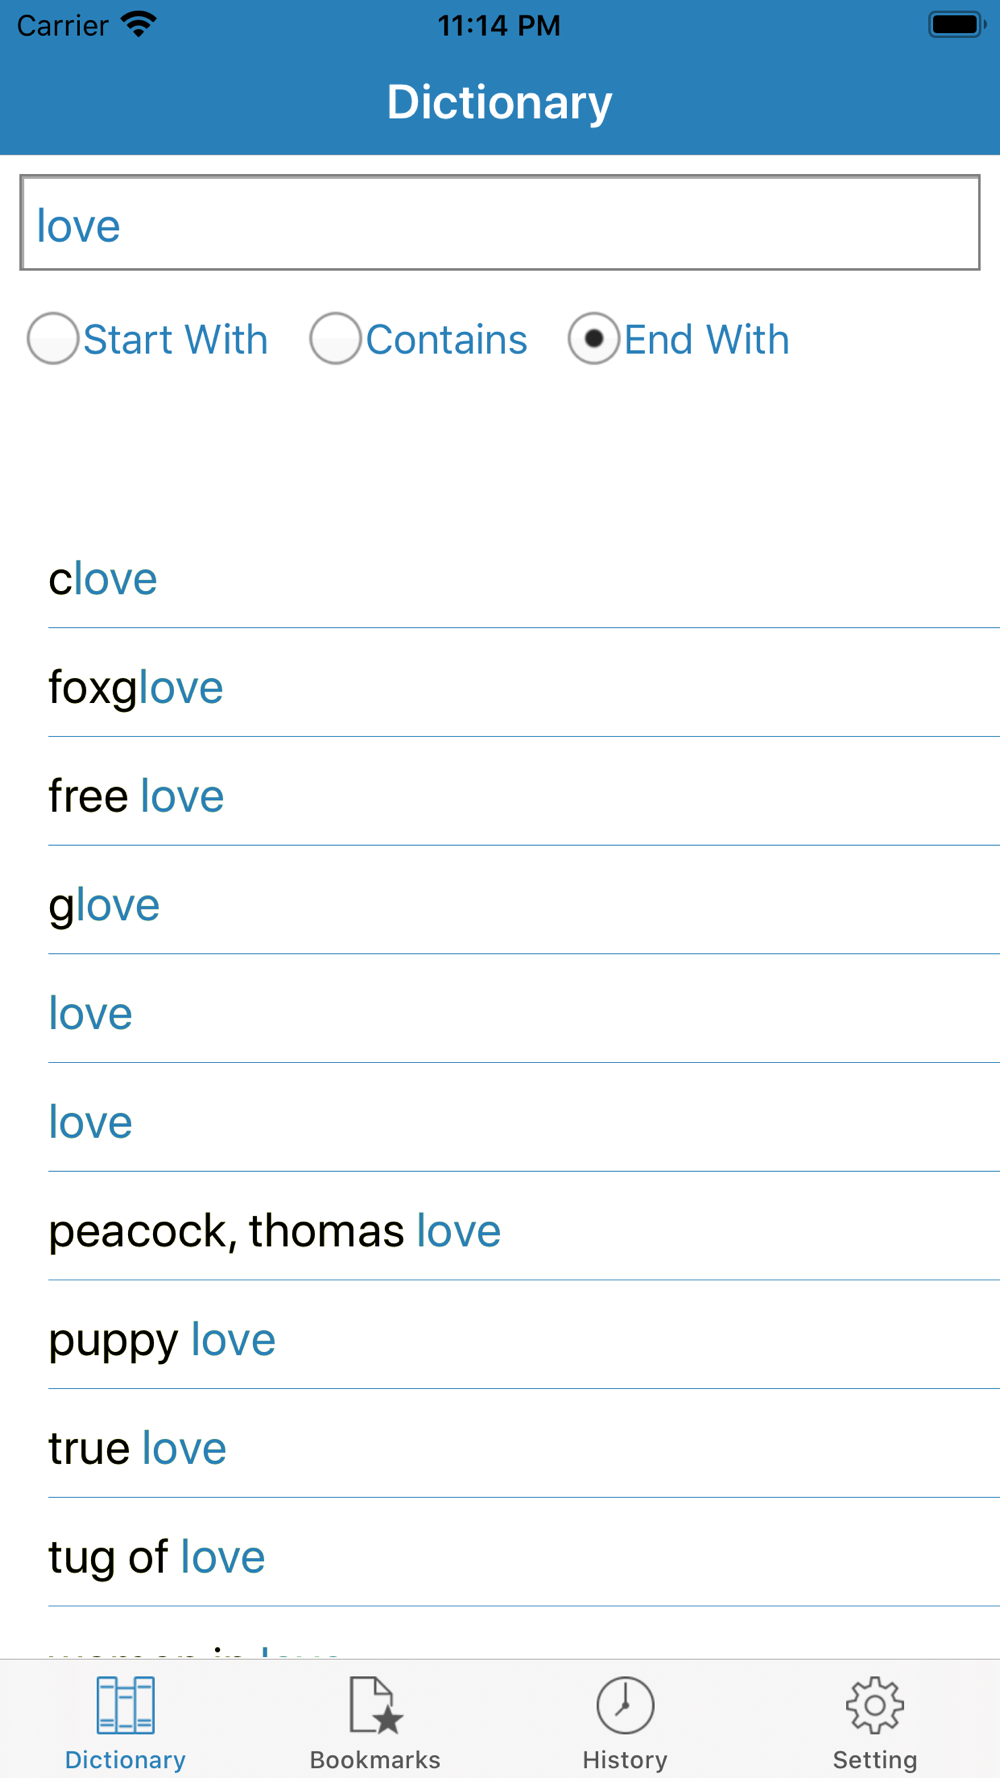Click the search field containing love
The height and width of the screenshot is (1778, 1000).
click(x=500, y=223)
